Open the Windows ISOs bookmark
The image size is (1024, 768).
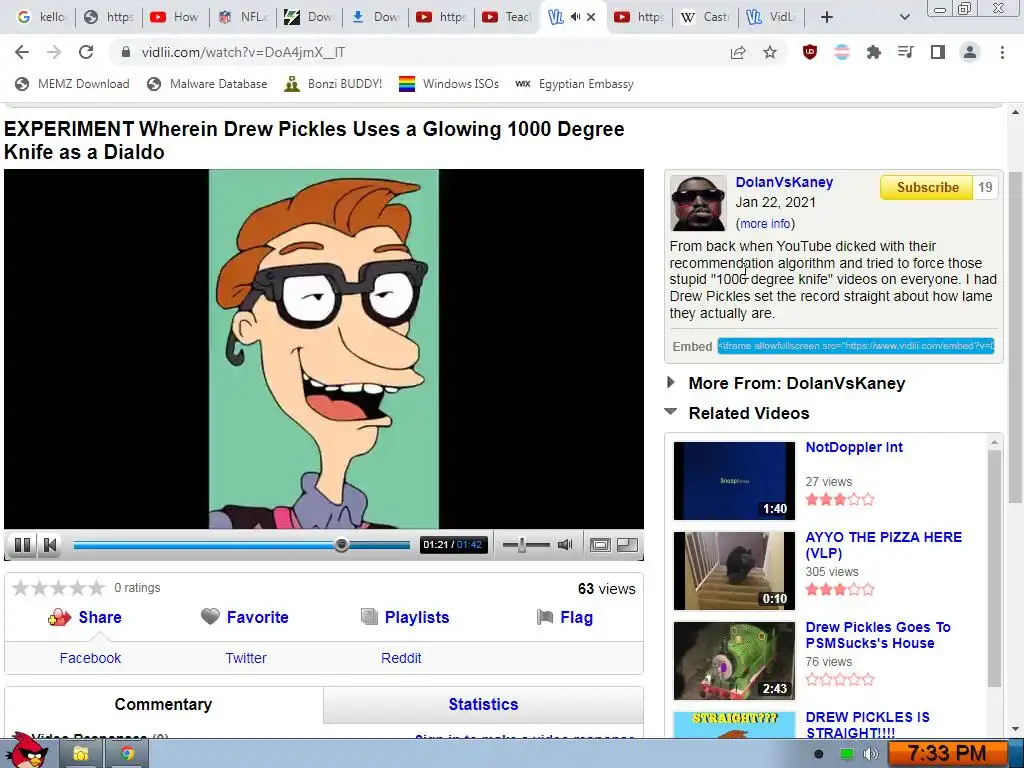point(449,84)
